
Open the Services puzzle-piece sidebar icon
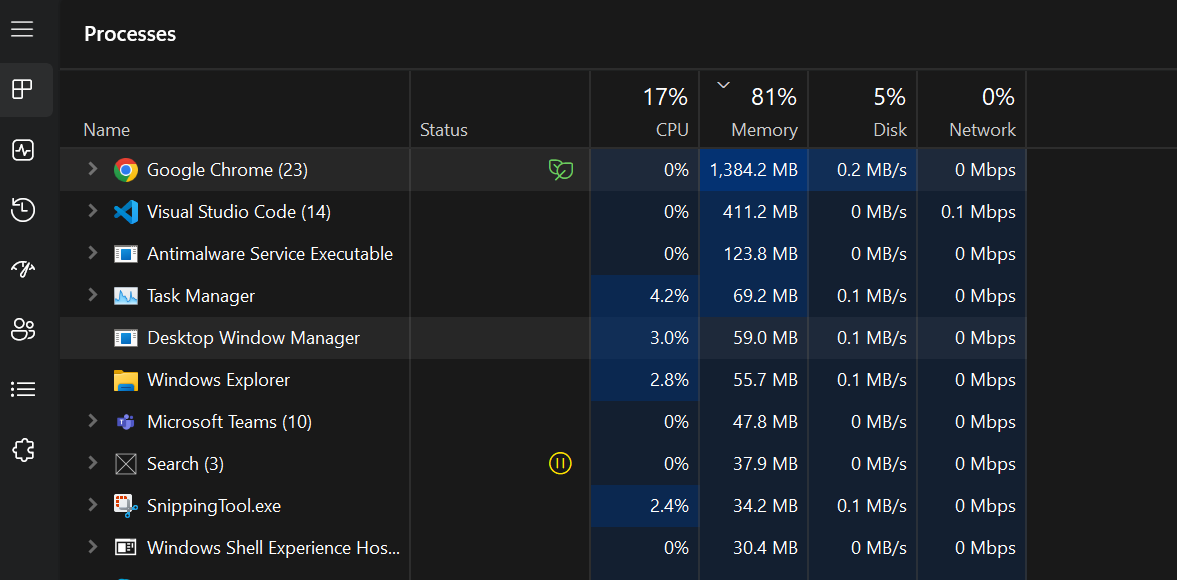[x=23, y=449]
